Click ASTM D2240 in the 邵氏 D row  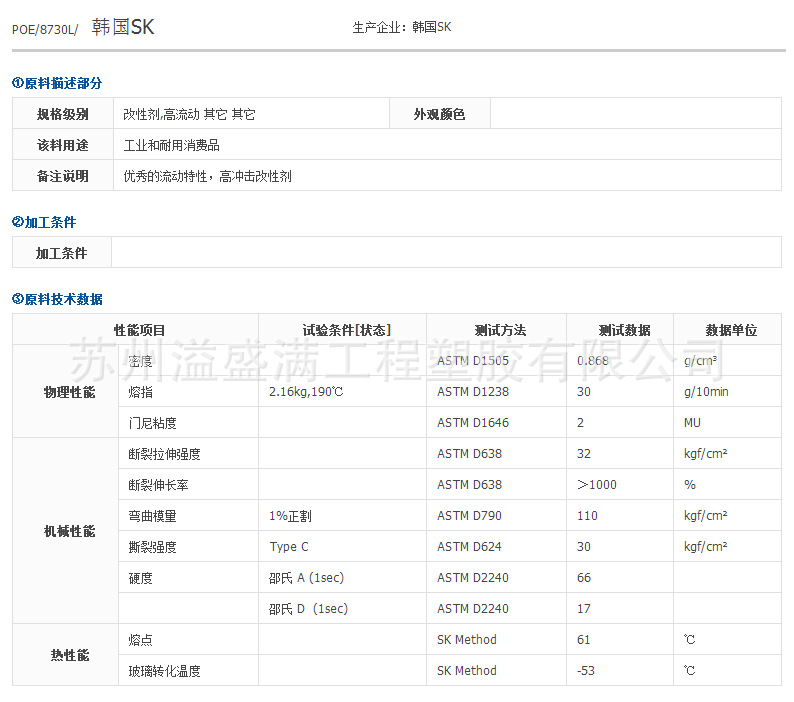click(473, 608)
